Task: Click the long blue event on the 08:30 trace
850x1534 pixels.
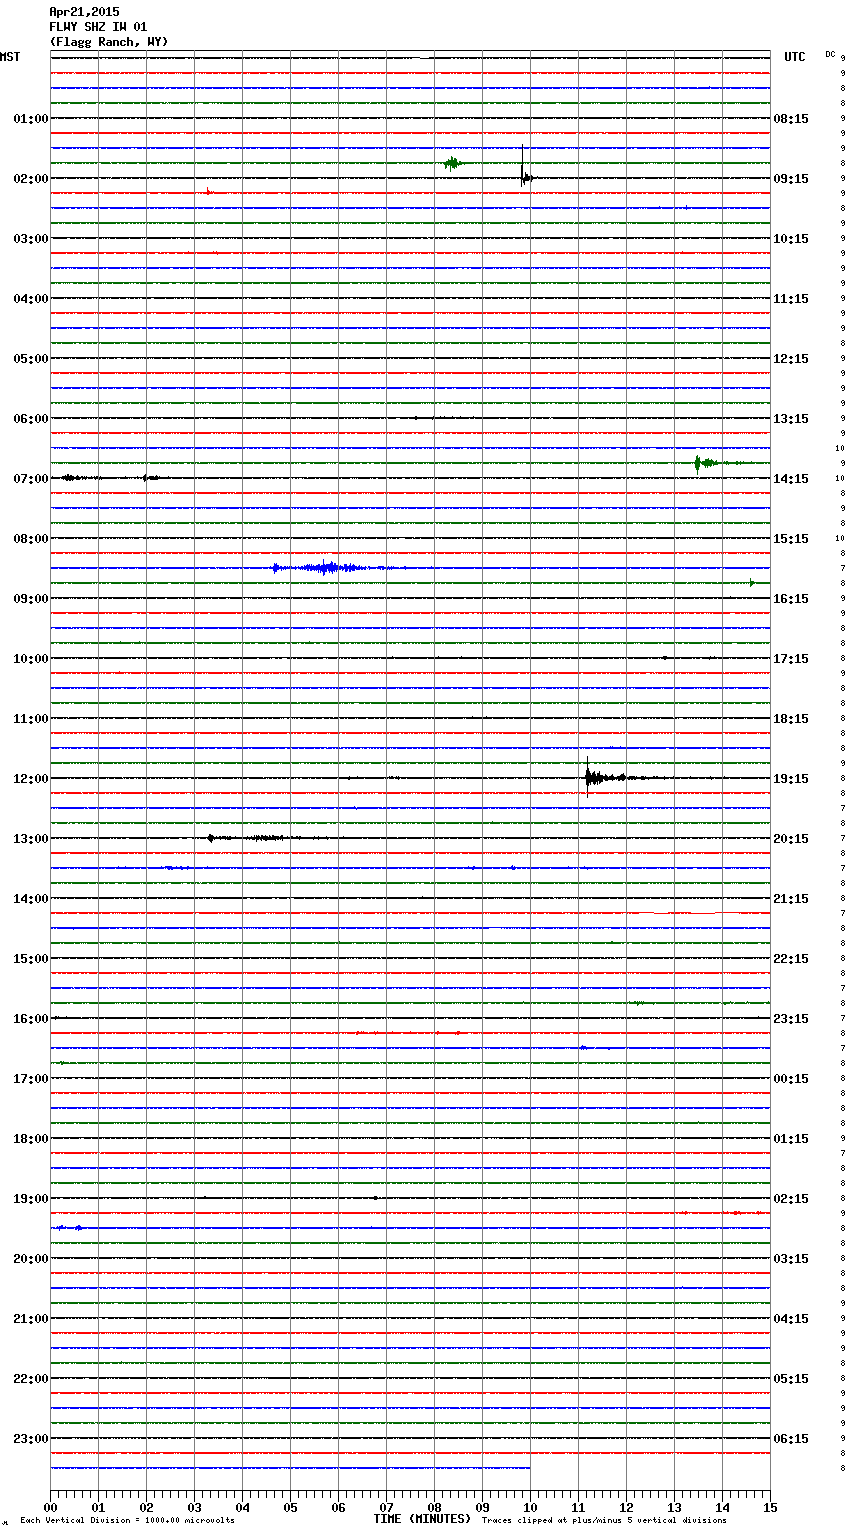Action: (x=325, y=568)
